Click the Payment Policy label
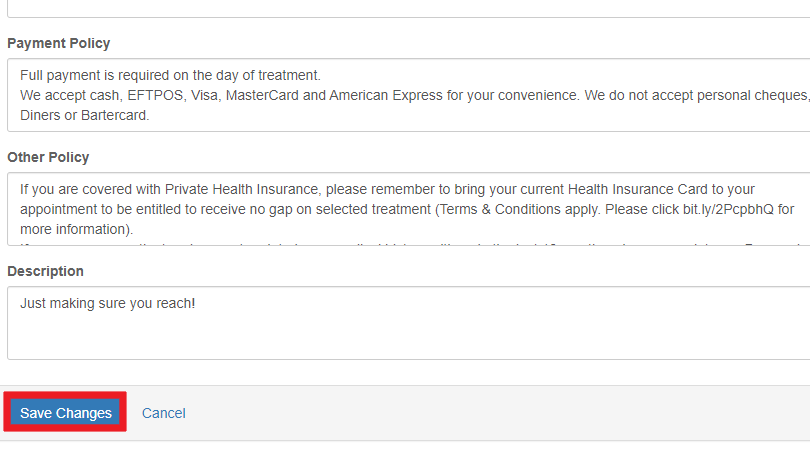810x450 pixels. click(x=58, y=43)
